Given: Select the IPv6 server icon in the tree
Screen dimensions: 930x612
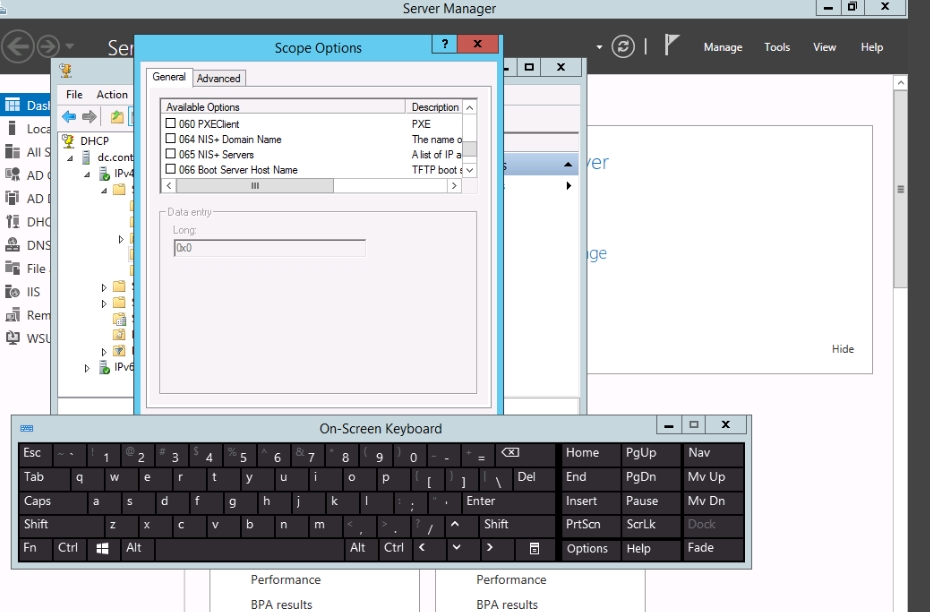Looking at the screenshot, I should (104, 368).
